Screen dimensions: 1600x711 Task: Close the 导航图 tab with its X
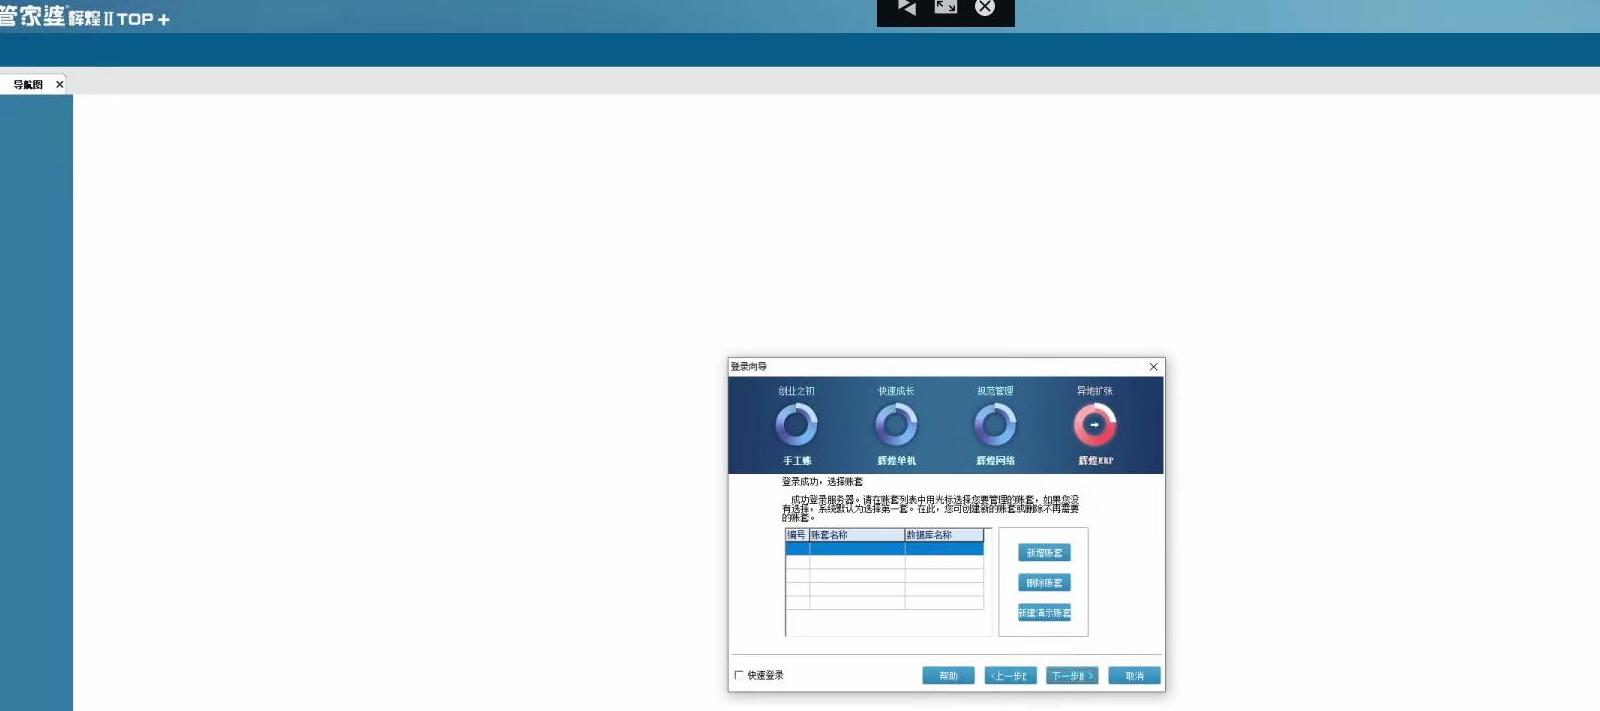click(x=60, y=85)
